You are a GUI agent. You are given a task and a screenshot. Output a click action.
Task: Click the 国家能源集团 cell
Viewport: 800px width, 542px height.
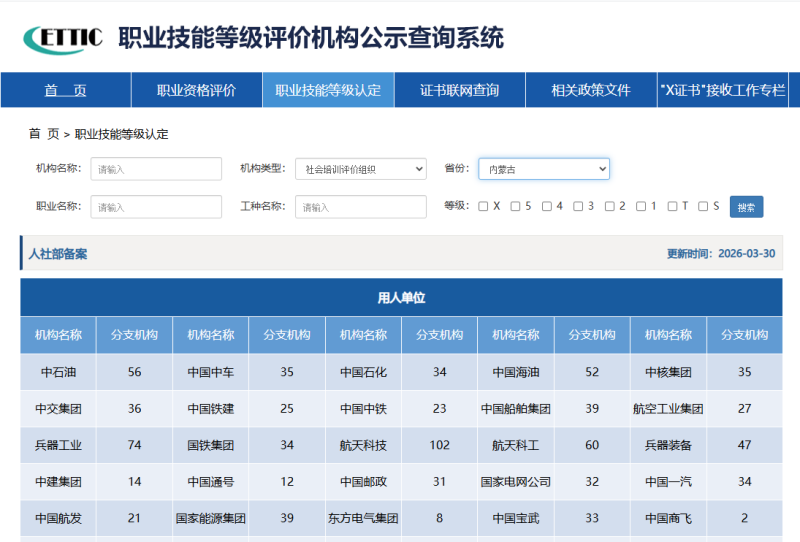tap(211, 519)
